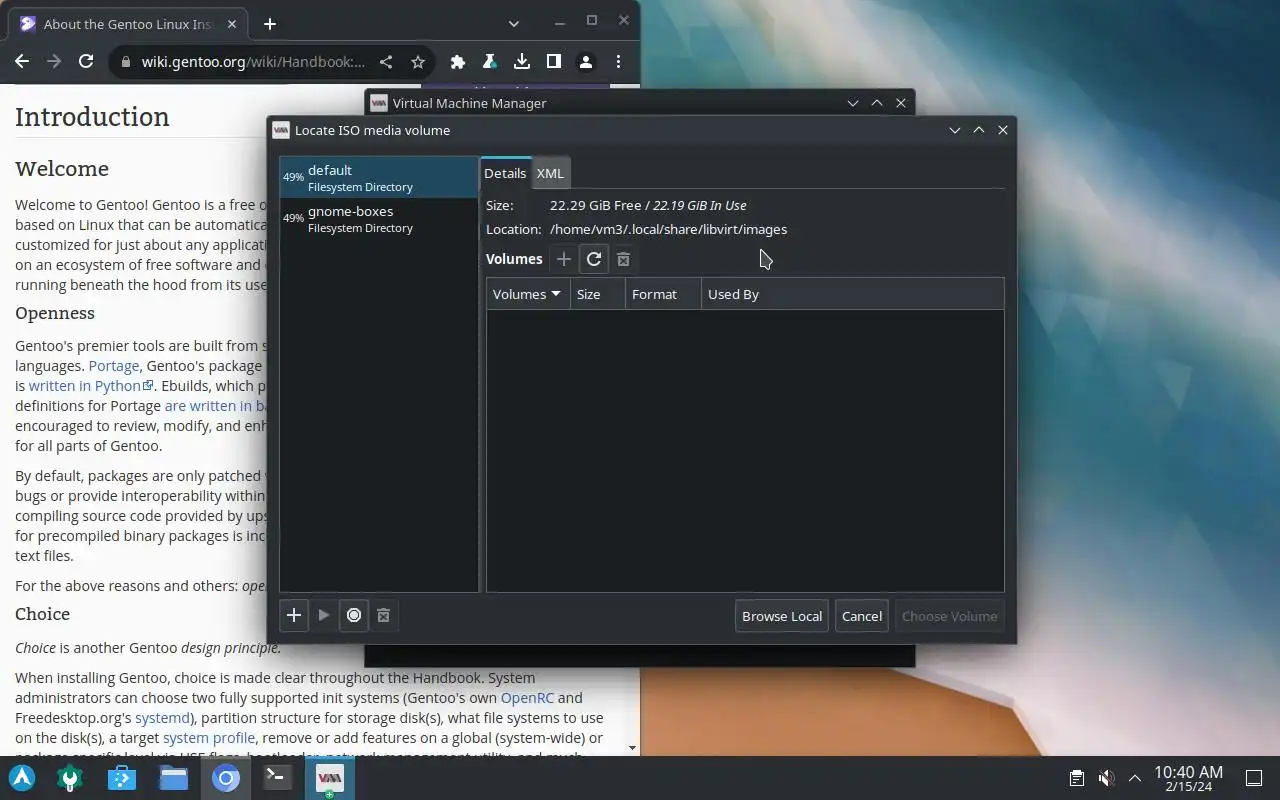Sort by the Volumes column header
Image resolution: width=1280 pixels, height=800 pixels.
pyautogui.click(x=528, y=294)
